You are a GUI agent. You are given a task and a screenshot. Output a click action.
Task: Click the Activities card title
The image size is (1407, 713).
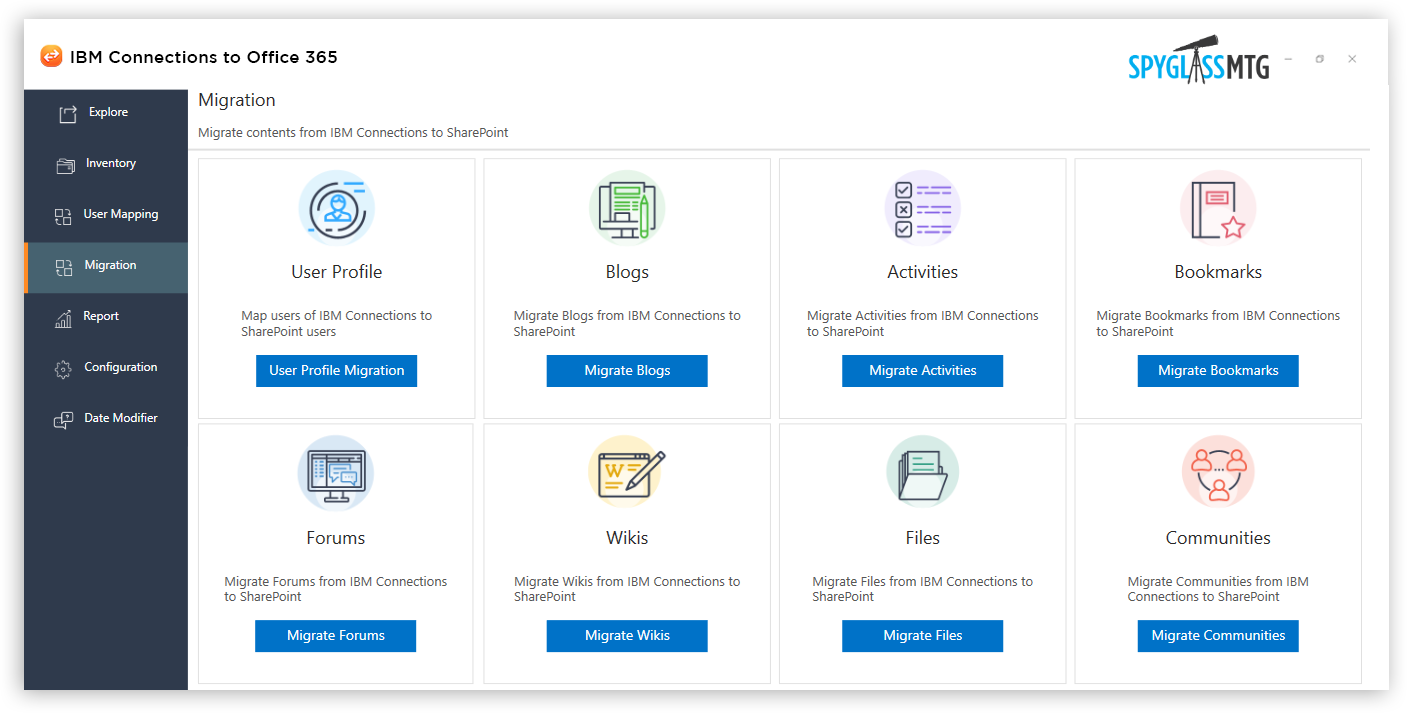[x=922, y=272]
